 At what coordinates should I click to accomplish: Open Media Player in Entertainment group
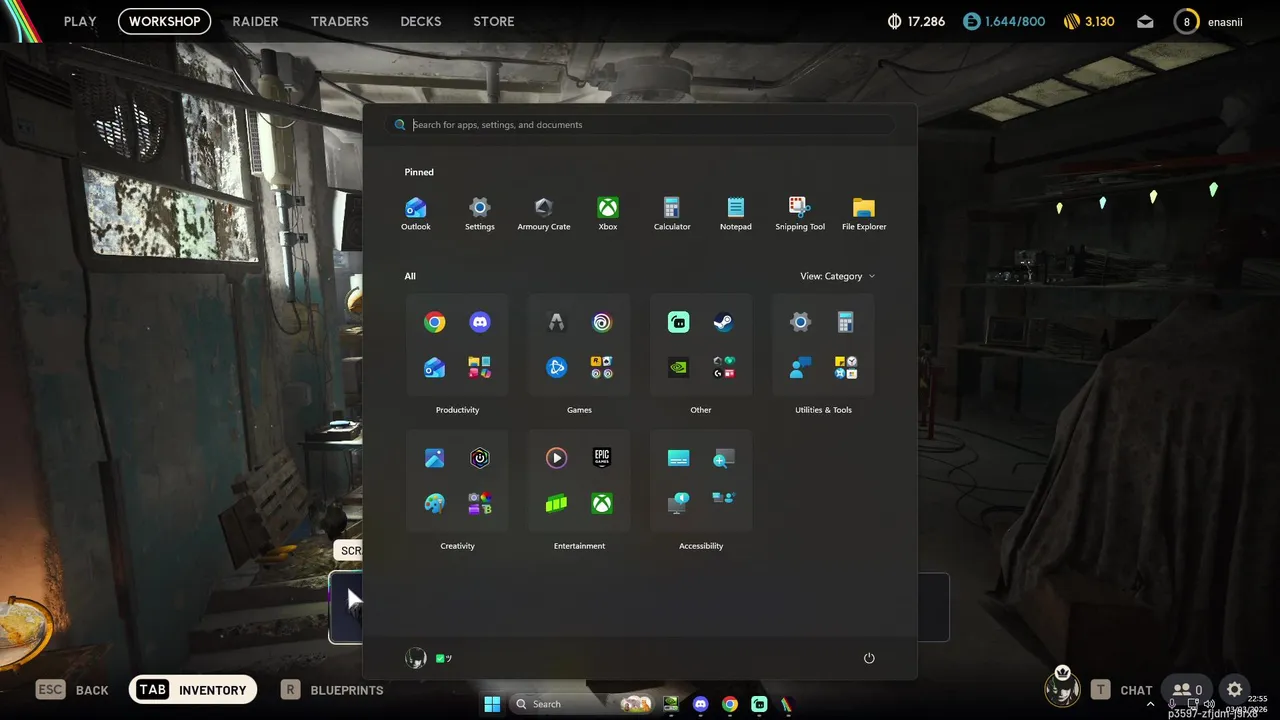(556, 458)
